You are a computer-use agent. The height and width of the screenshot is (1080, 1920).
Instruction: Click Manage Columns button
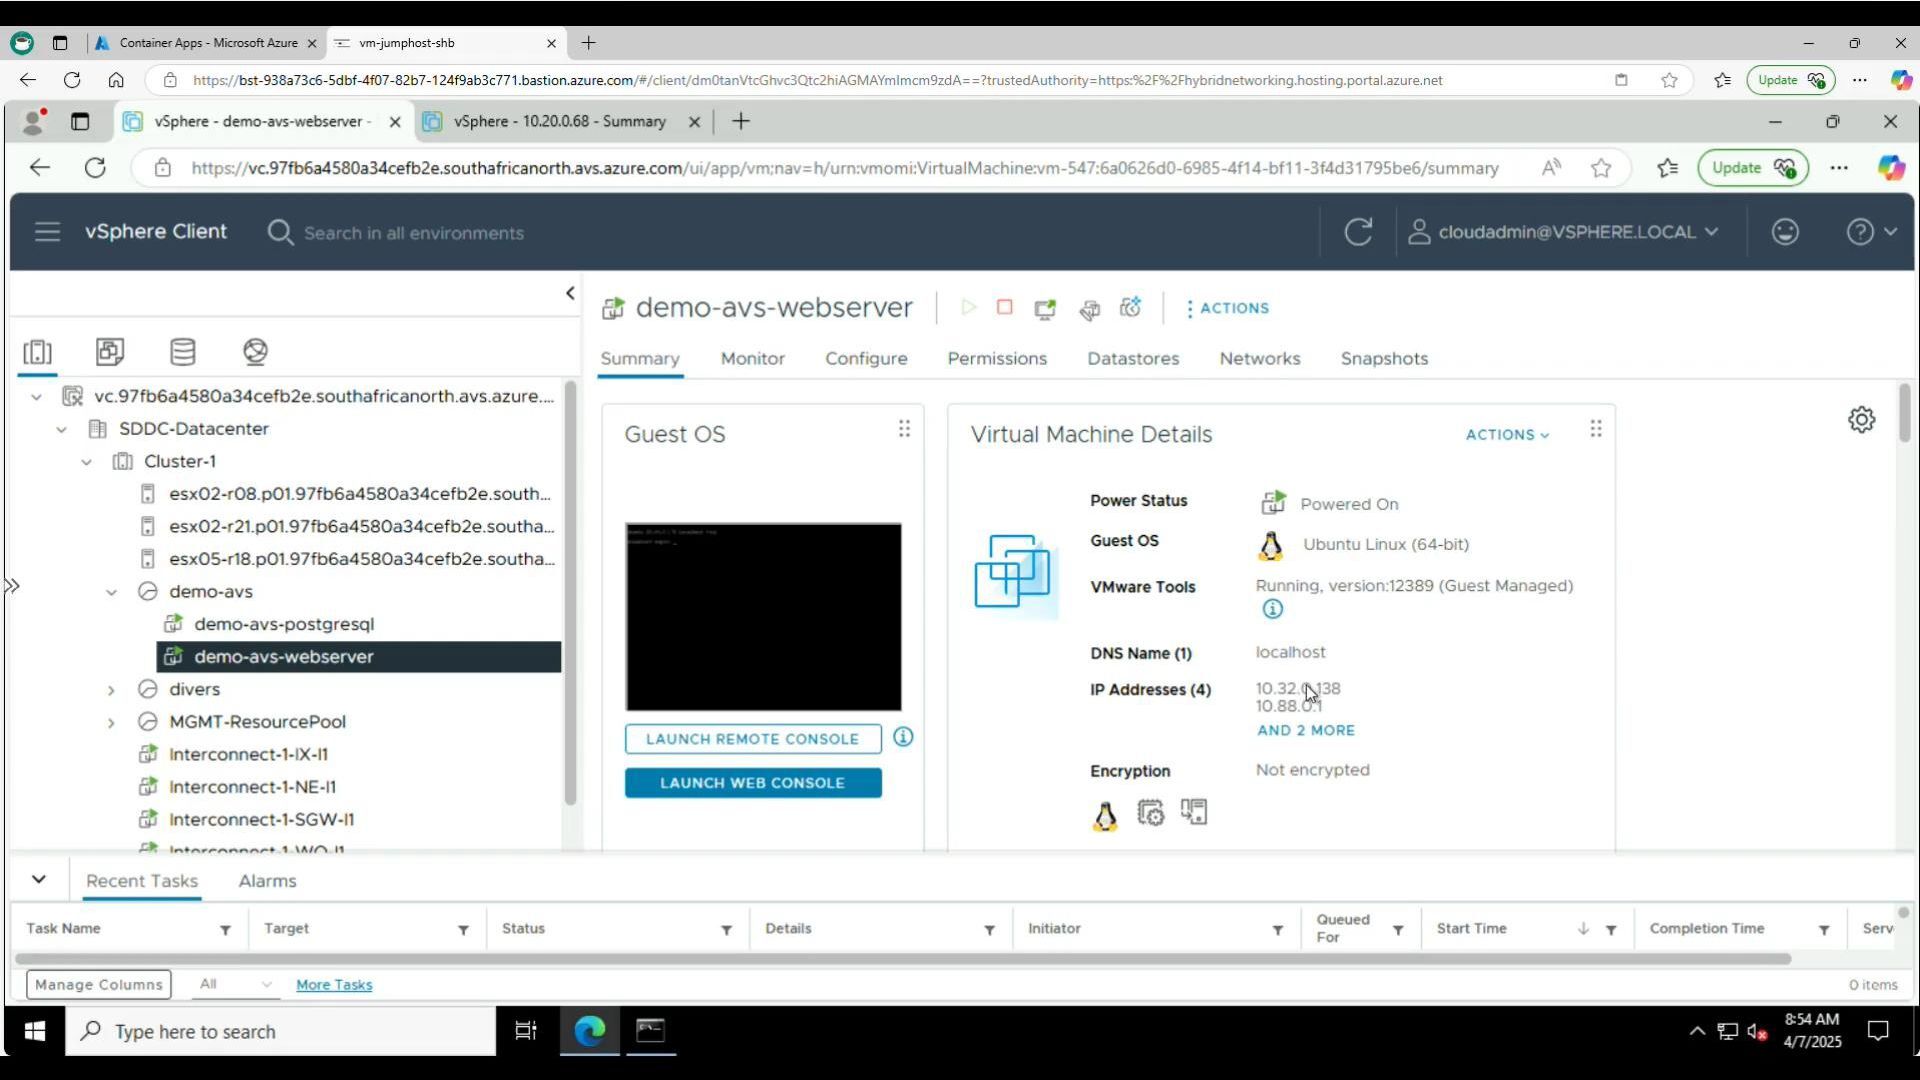coord(98,985)
